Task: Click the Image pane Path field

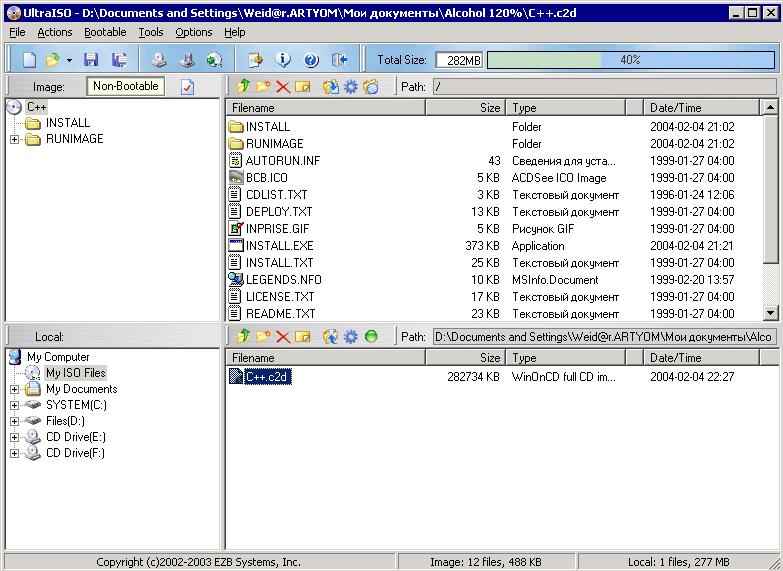Action: coord(604,87)
